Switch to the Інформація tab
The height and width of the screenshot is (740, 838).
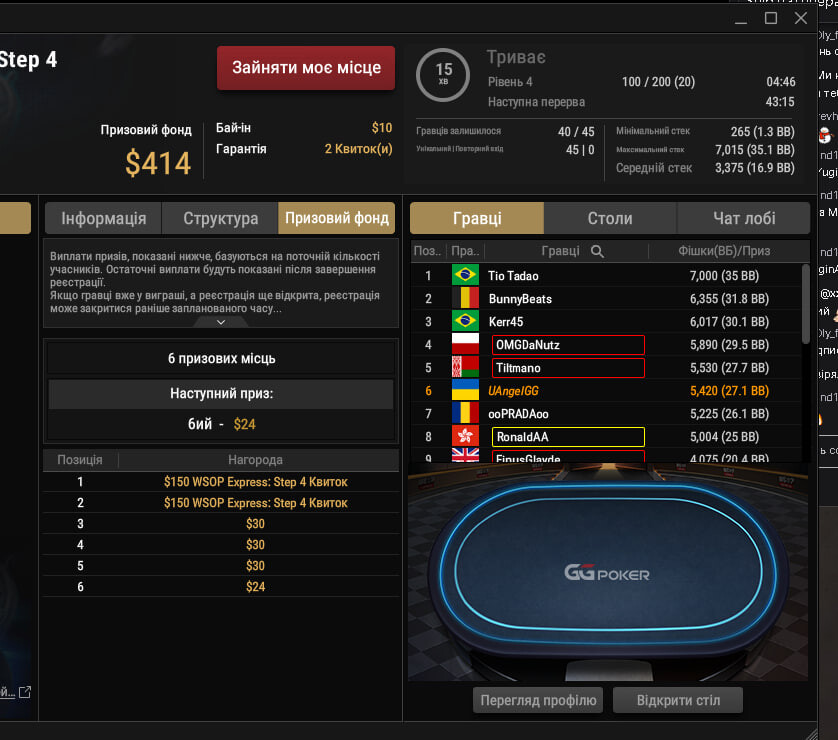tap(103, 218)
